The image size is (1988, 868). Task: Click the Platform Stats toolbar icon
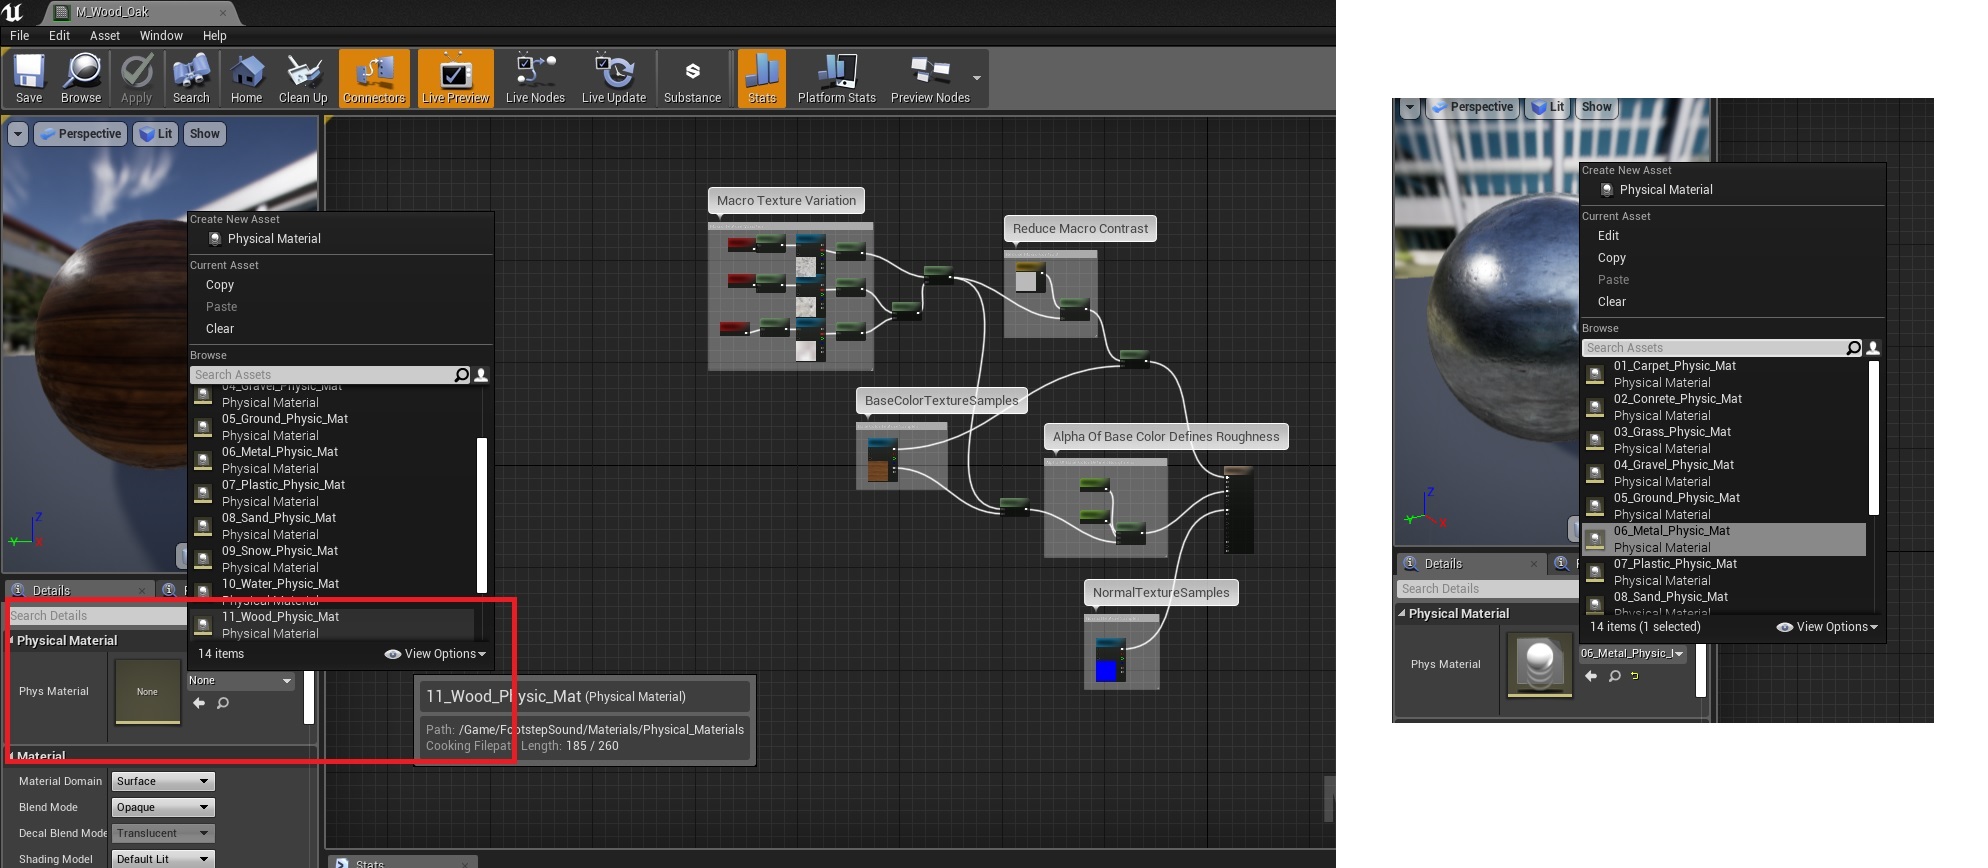(x=836, y=78)
